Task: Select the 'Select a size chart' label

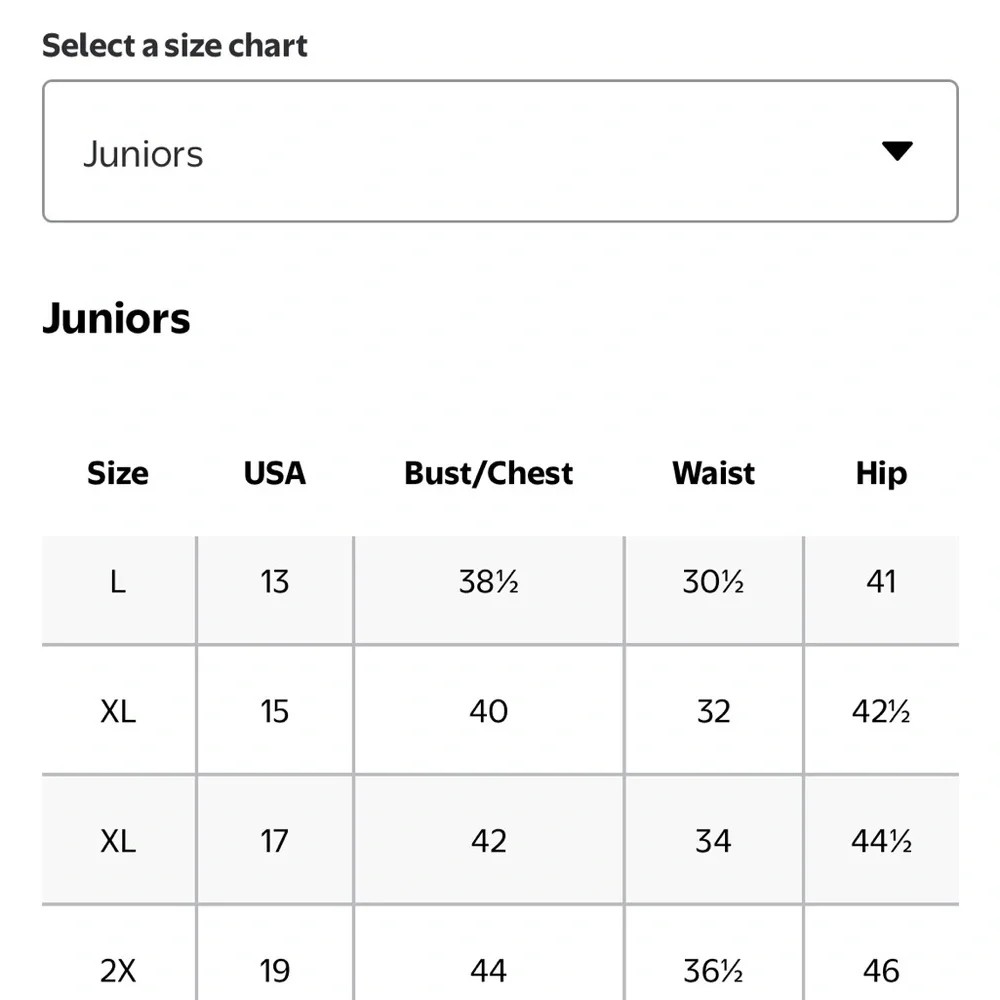Action: coord(175,46)
